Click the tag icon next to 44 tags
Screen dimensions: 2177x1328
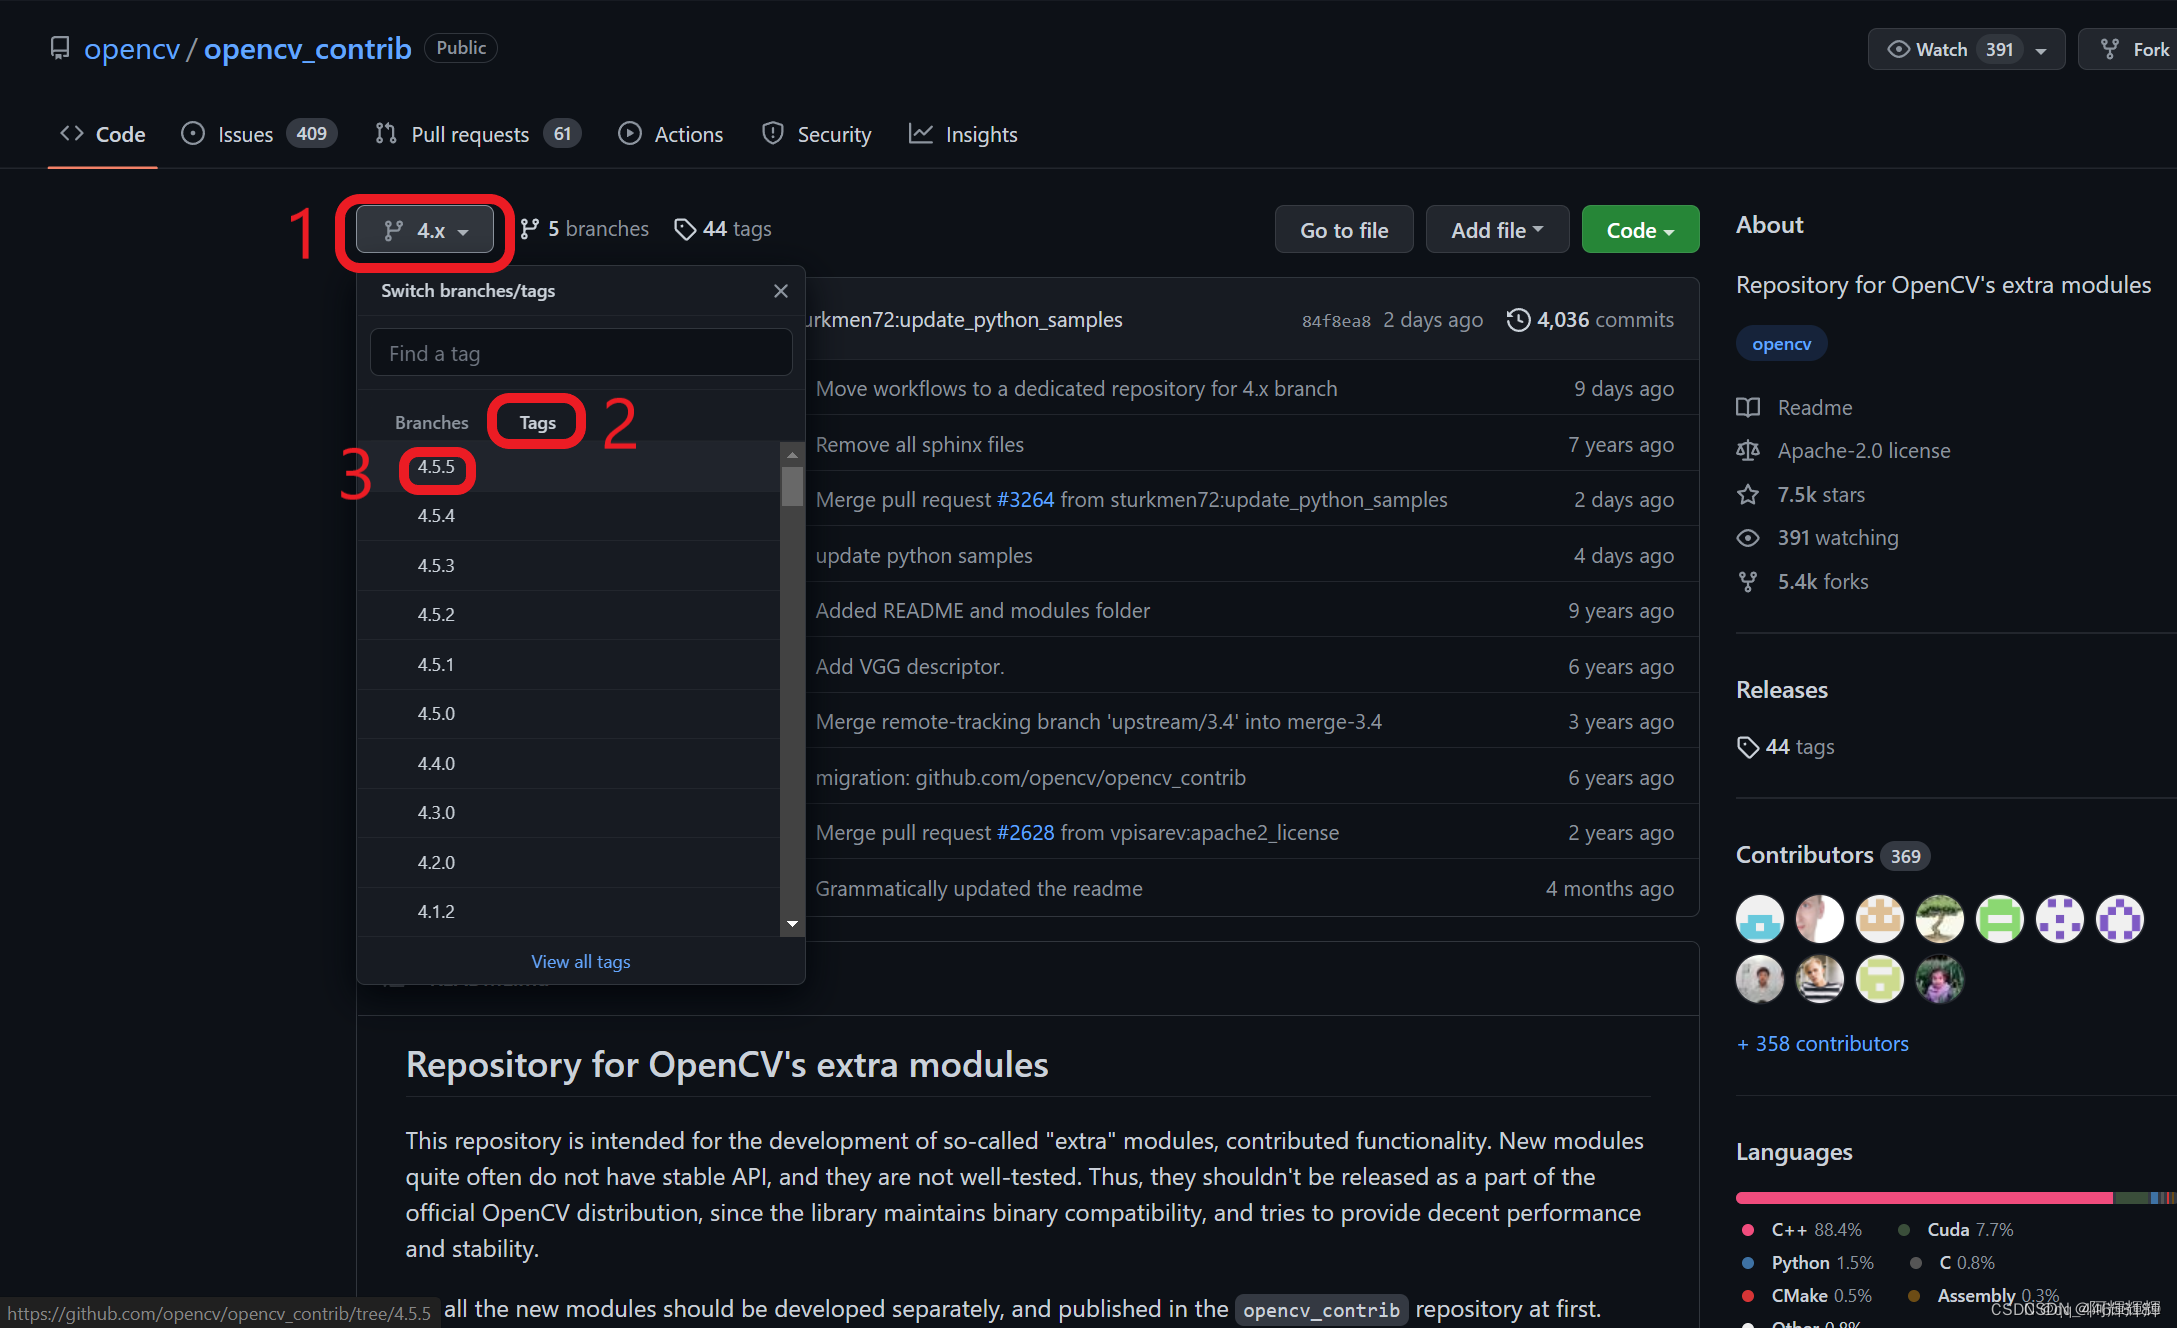[685, 230]
